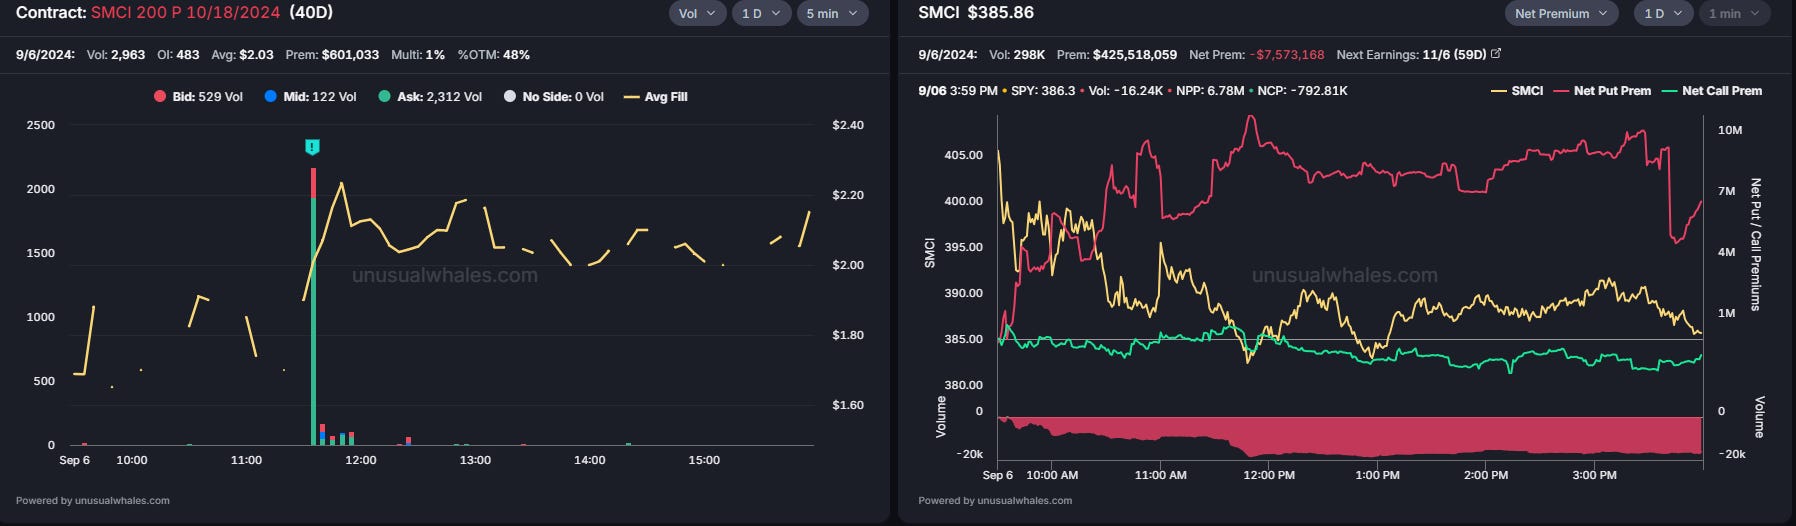Open the Vol metric dropdown on contract chart
The image size is (1796, 526).
[697, 14]
